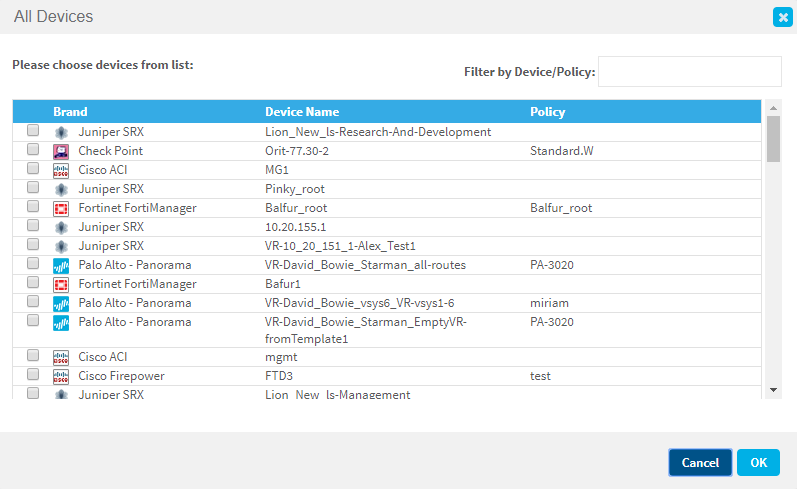Tick the checkbox for VR-David_Bowie_vsys6_VR-vsys1-6
Viewport: 797px width, 489px height.
pyautogui.click(x=33, y=302)
